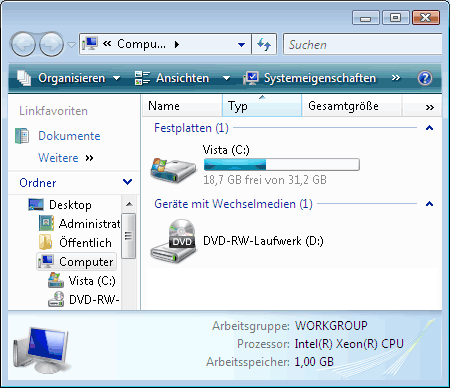Click the Desktop icon in the tree
Viewport: 450px width, 388px height.
coord(36,204)
